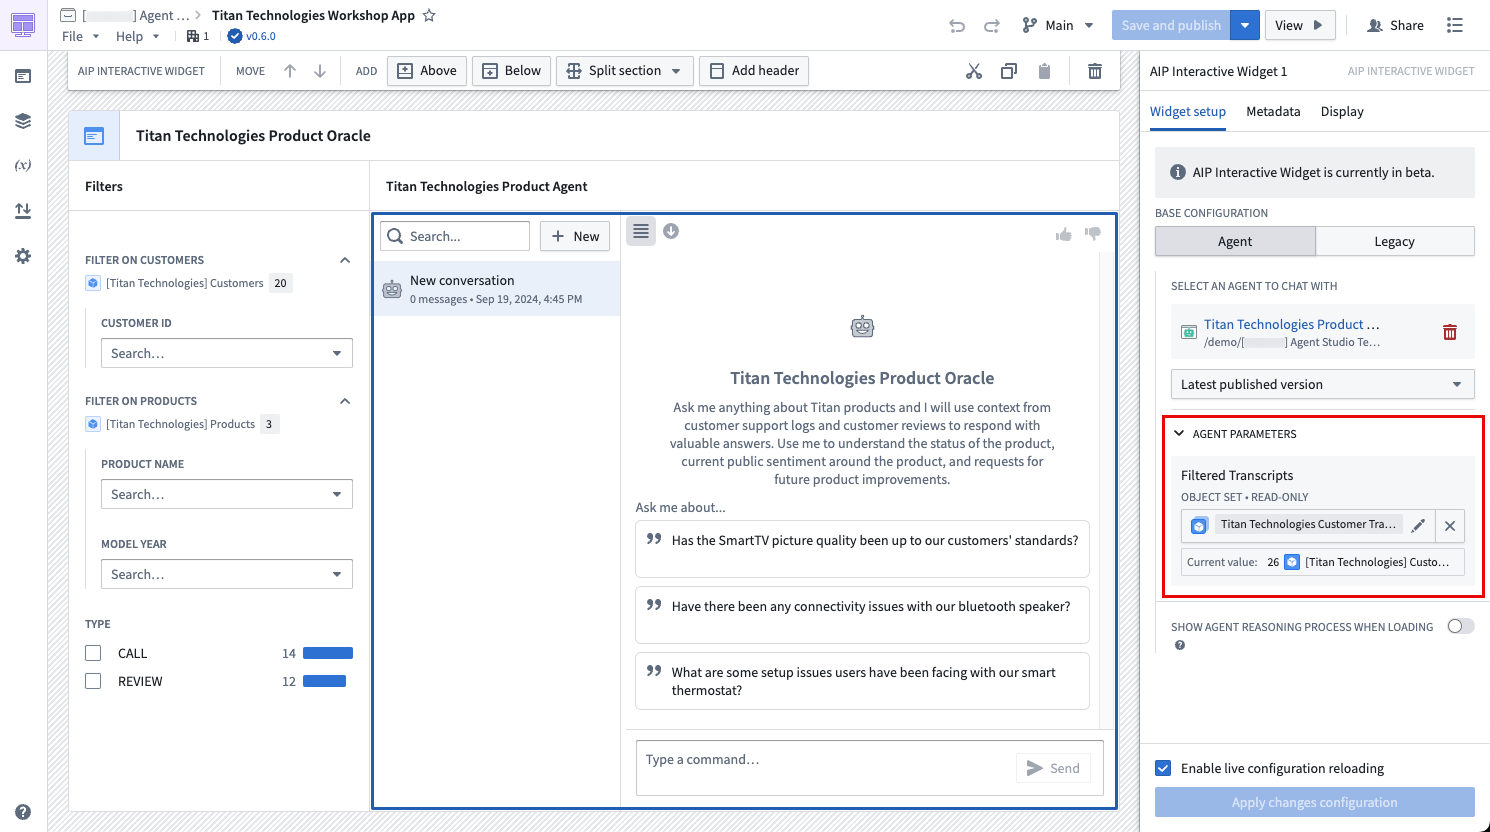Open the File menu

[80, 36]
